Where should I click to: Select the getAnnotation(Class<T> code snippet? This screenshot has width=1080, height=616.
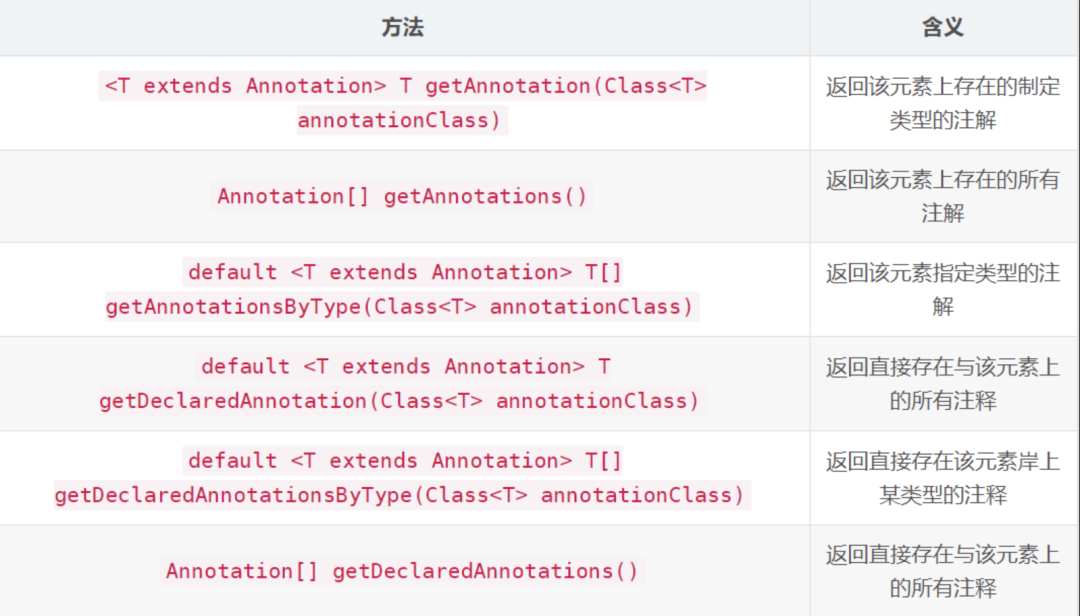click(565, 86)
